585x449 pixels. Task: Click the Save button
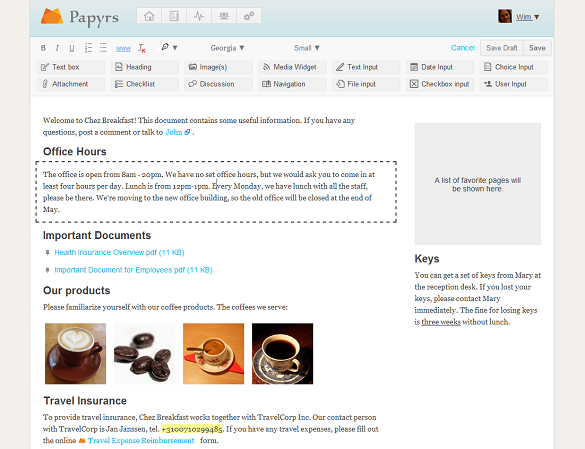(x=537, y=48)
